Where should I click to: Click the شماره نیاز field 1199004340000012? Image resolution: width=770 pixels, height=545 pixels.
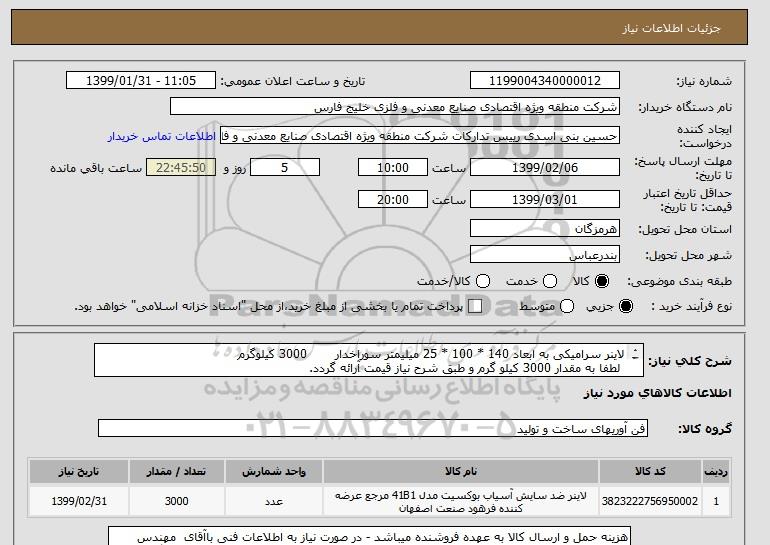click(545, 81)
